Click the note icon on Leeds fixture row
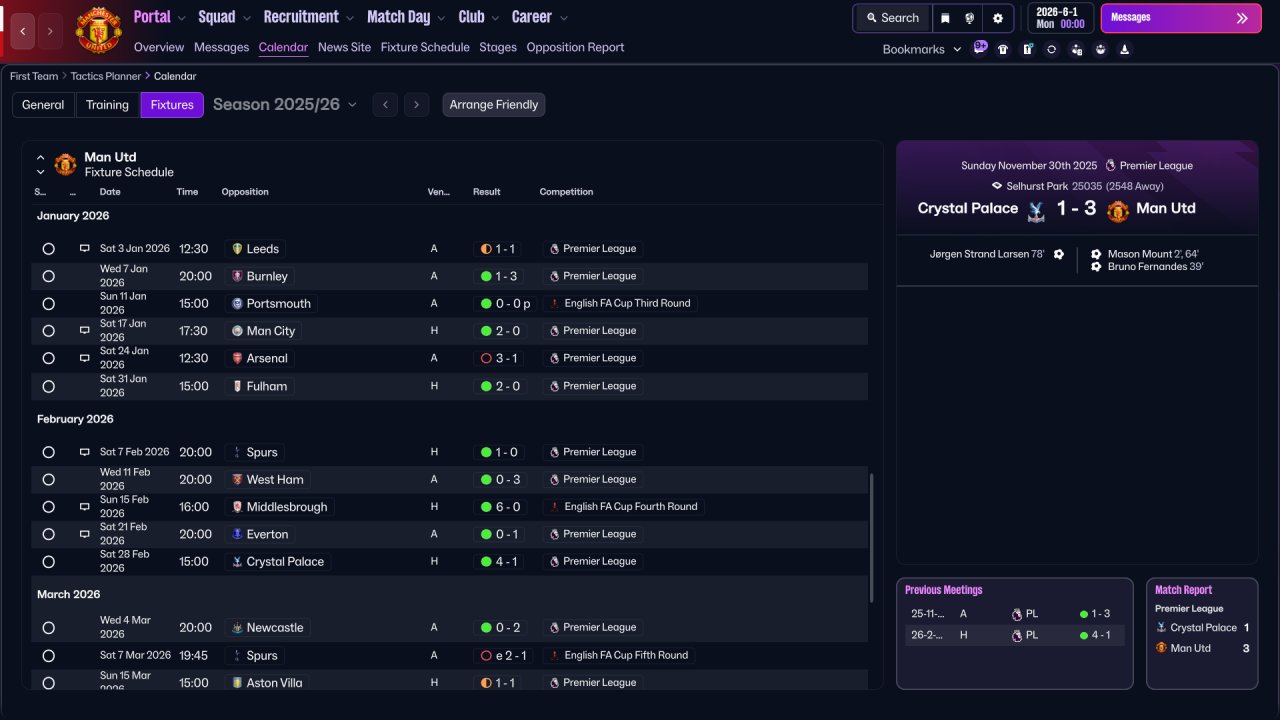 tap(85, 248)
